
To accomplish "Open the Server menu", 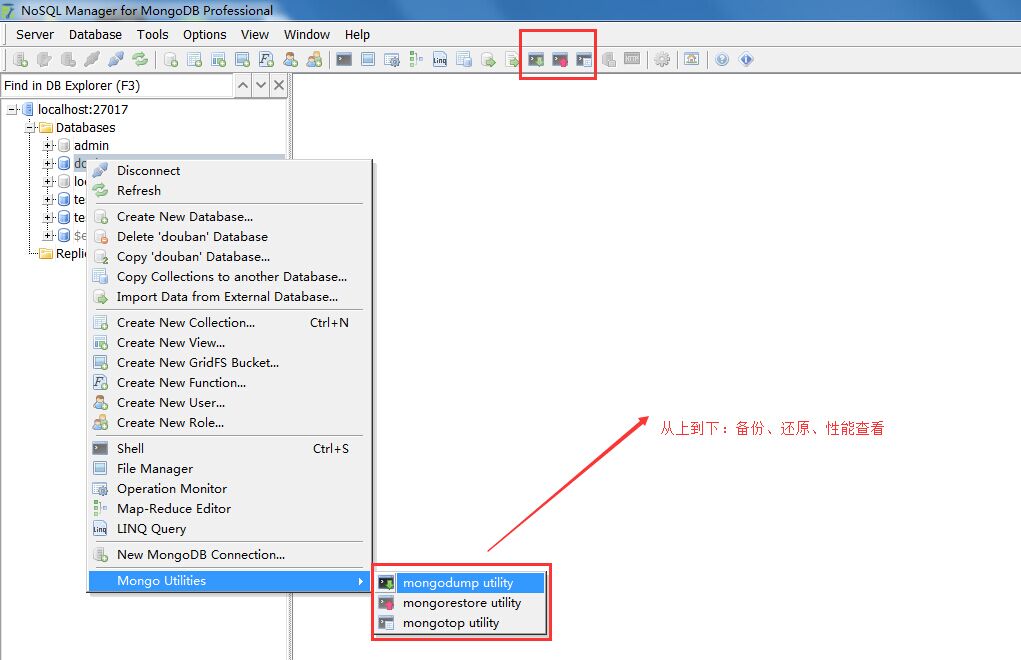I will (35, 34).
